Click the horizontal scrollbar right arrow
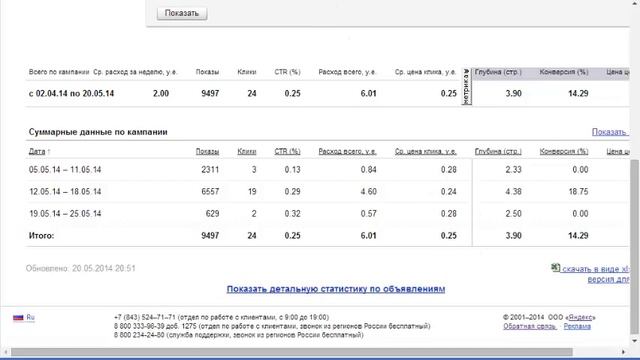640x360 pixels. pyautogui.click(x=623, y=352)
